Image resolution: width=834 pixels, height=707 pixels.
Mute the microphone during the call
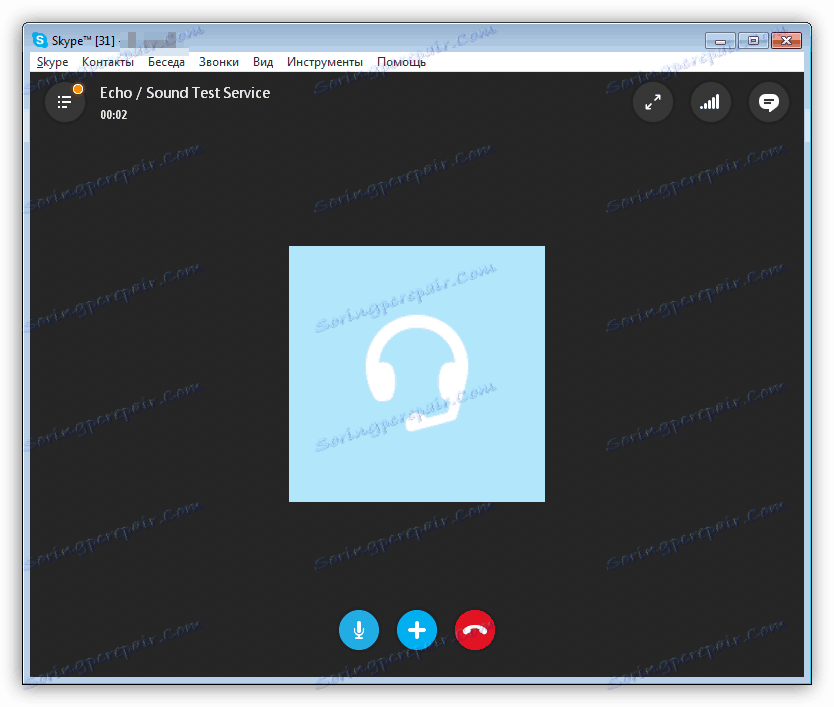tap(359, 630)
